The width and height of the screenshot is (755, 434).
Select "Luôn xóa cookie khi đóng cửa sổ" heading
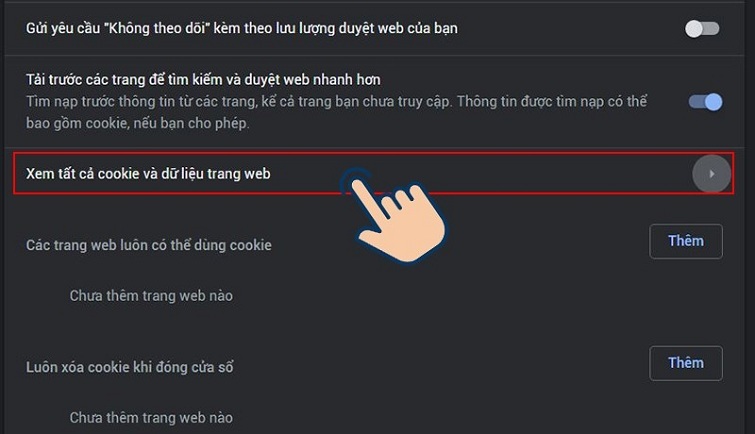[x=130, y=367]
